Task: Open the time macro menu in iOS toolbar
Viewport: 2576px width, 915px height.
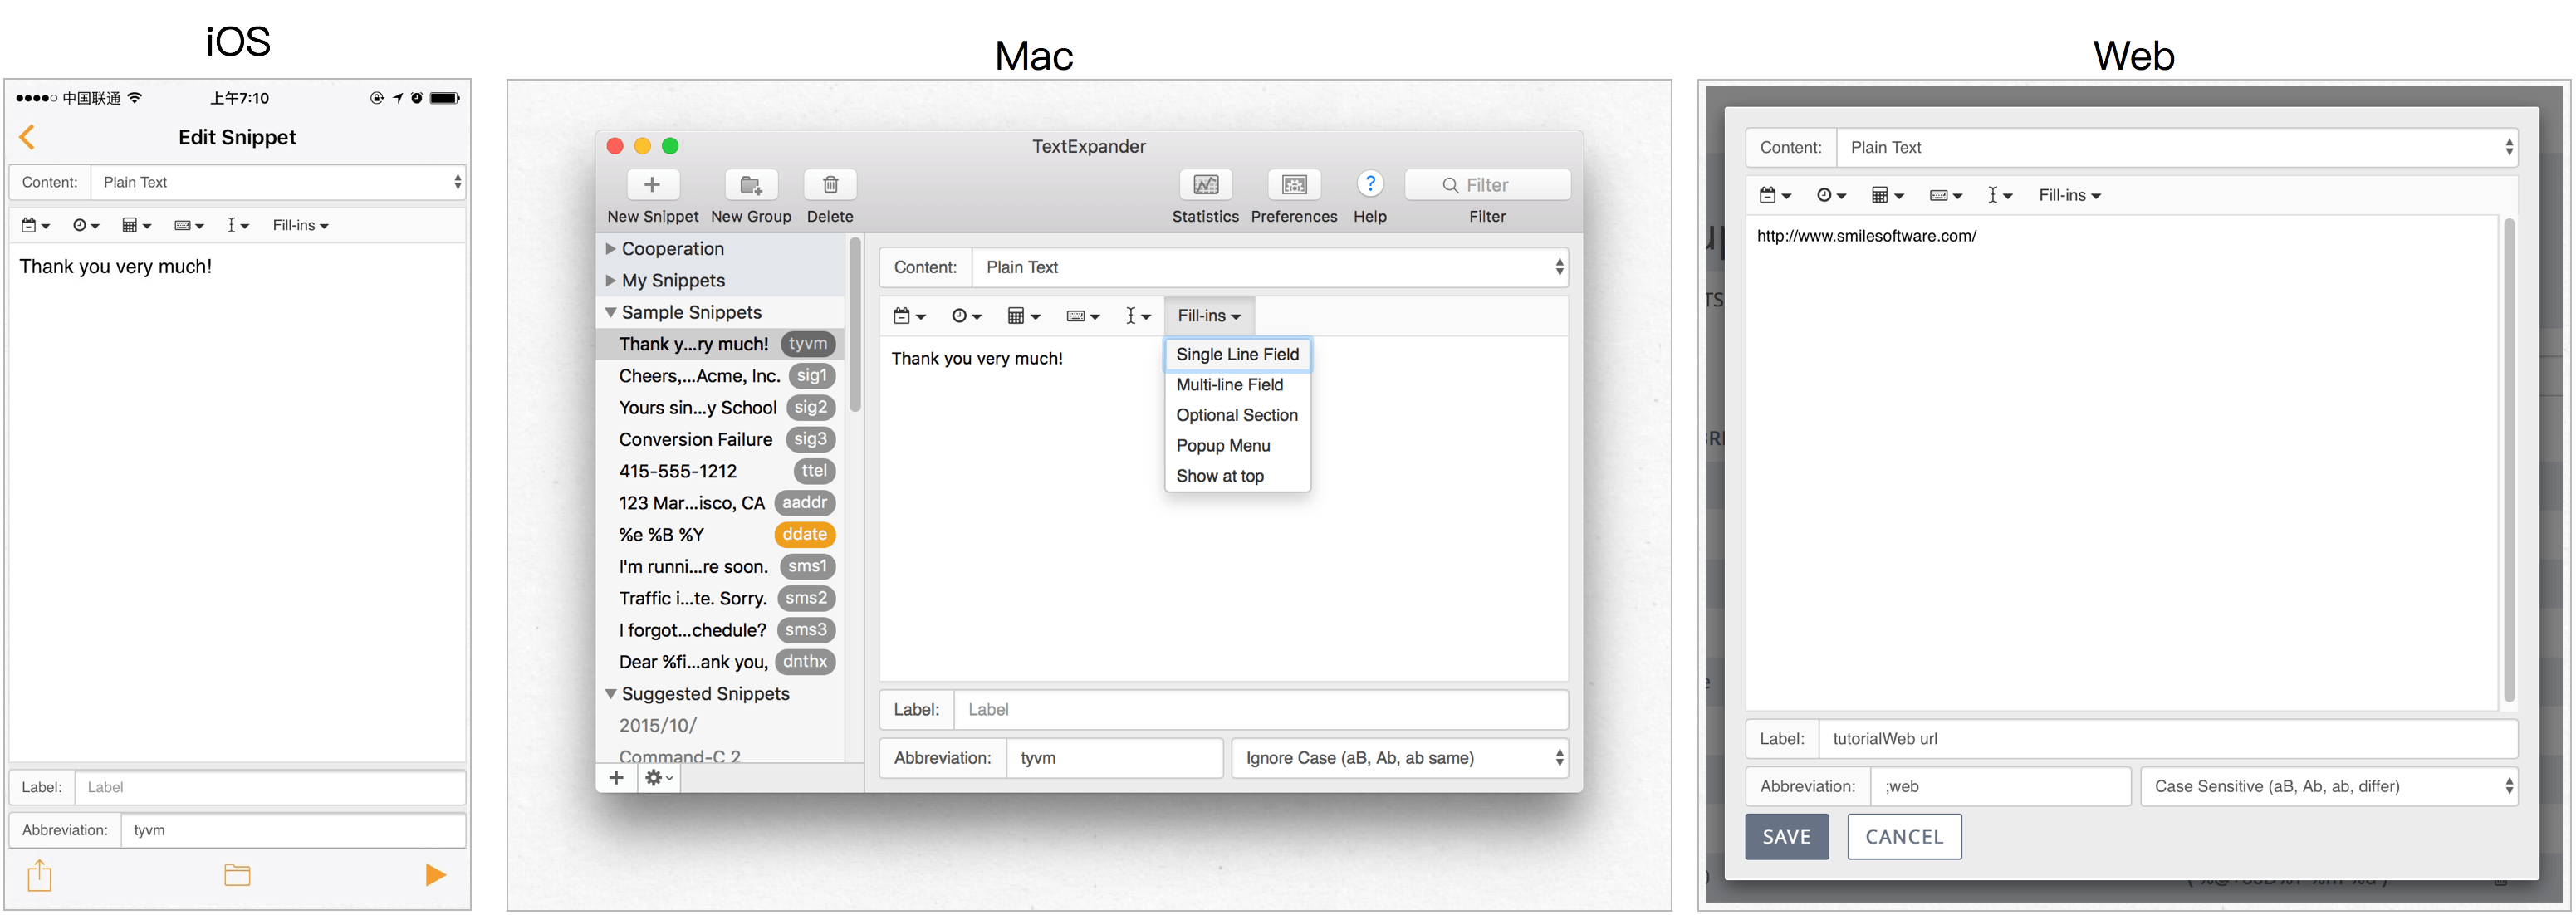Action: tap(86, 226)
